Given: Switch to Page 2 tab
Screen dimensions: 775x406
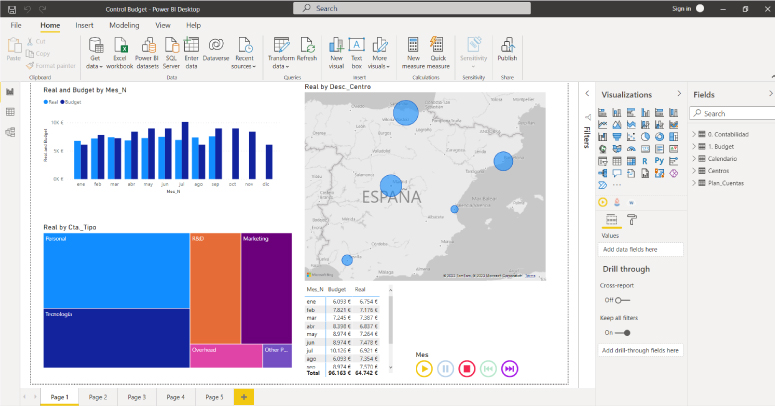Looking at the screenshot, I should pos(98,397).
